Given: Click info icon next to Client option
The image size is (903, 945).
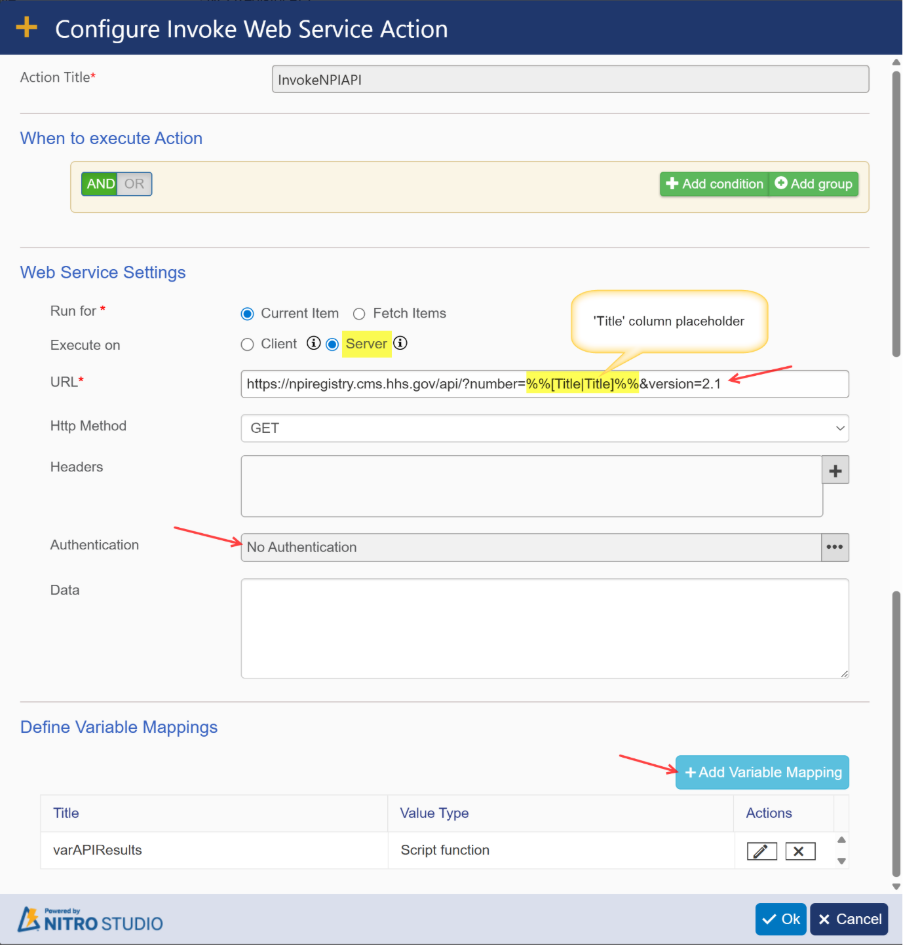Looking at the screenshot, I should (x=313, y=344).
